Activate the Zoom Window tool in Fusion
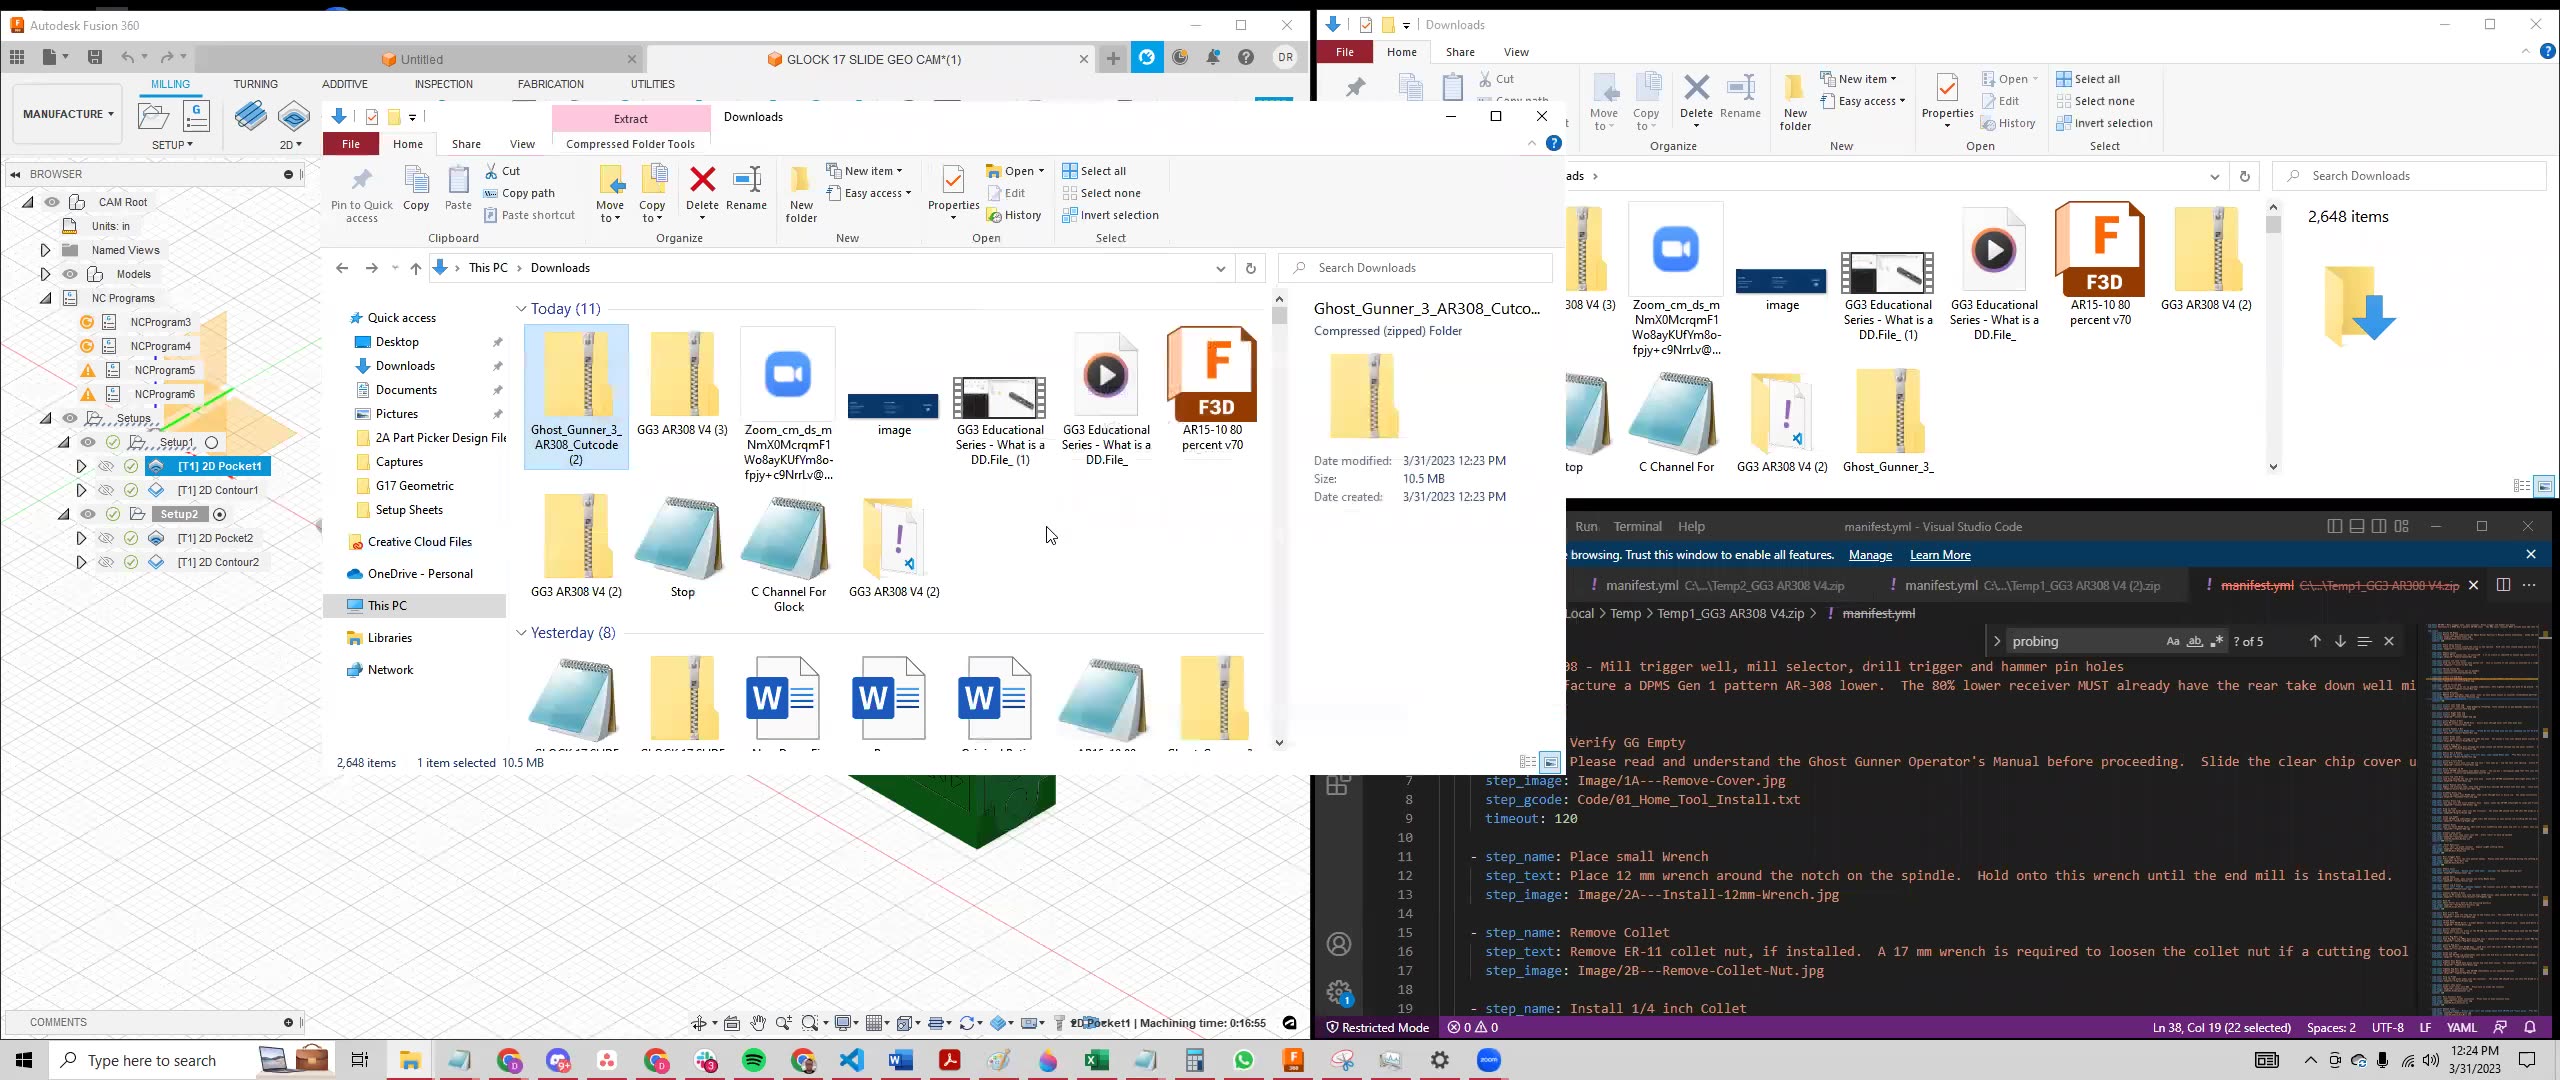The image size is (2560, 1080). [x=811, y=1023]
